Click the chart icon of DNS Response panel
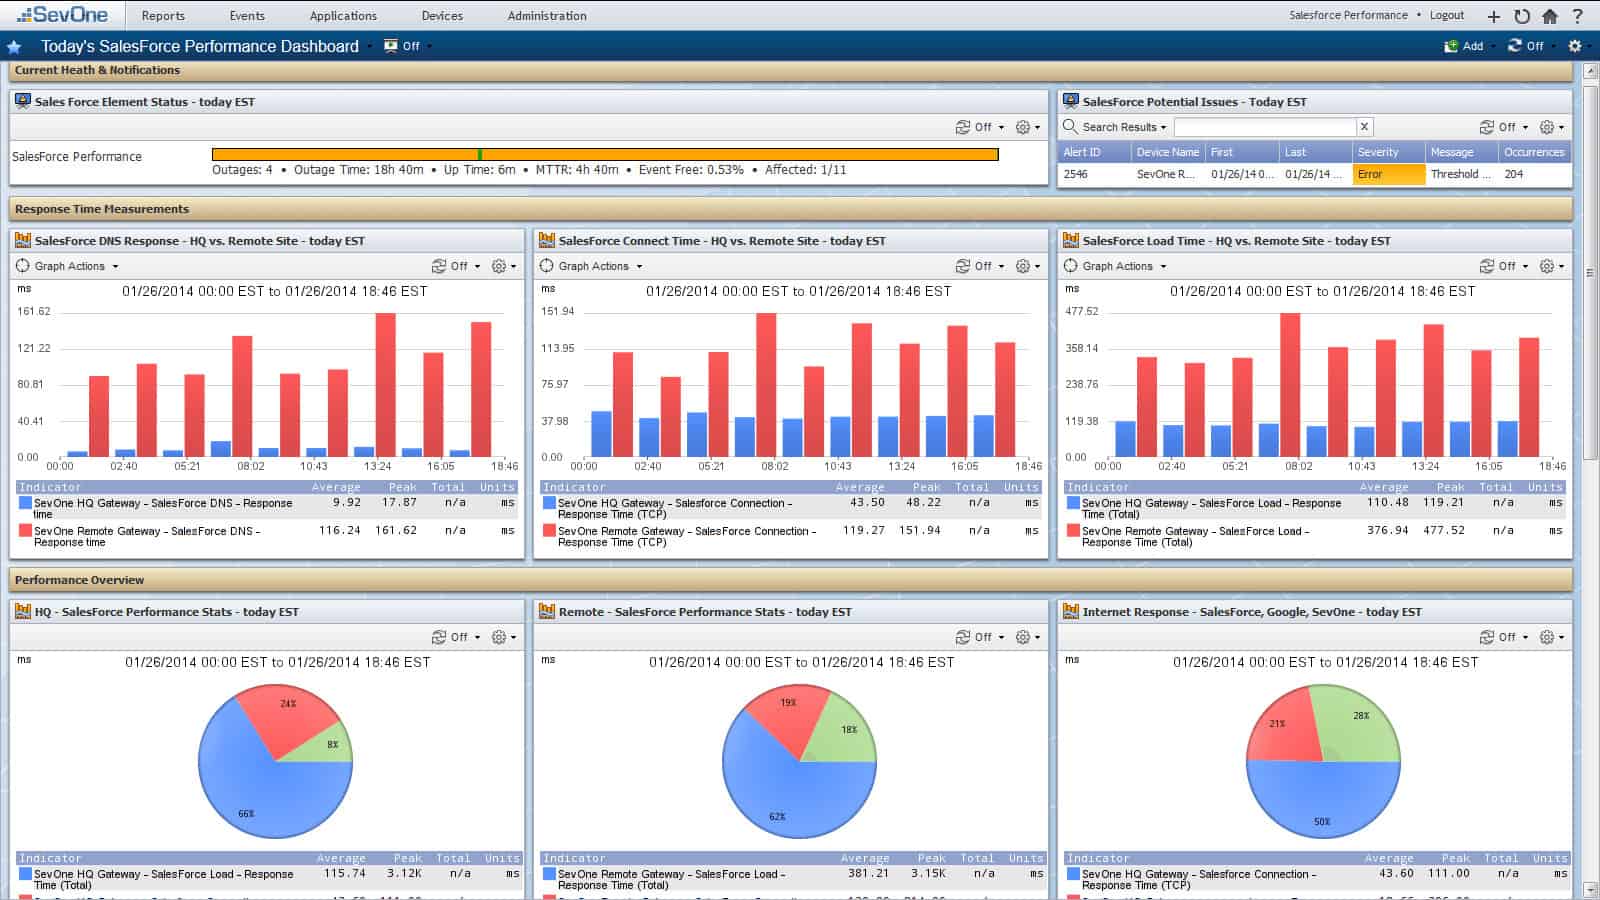The height and width of the screenshot is (900, 1600). (23, 240)
